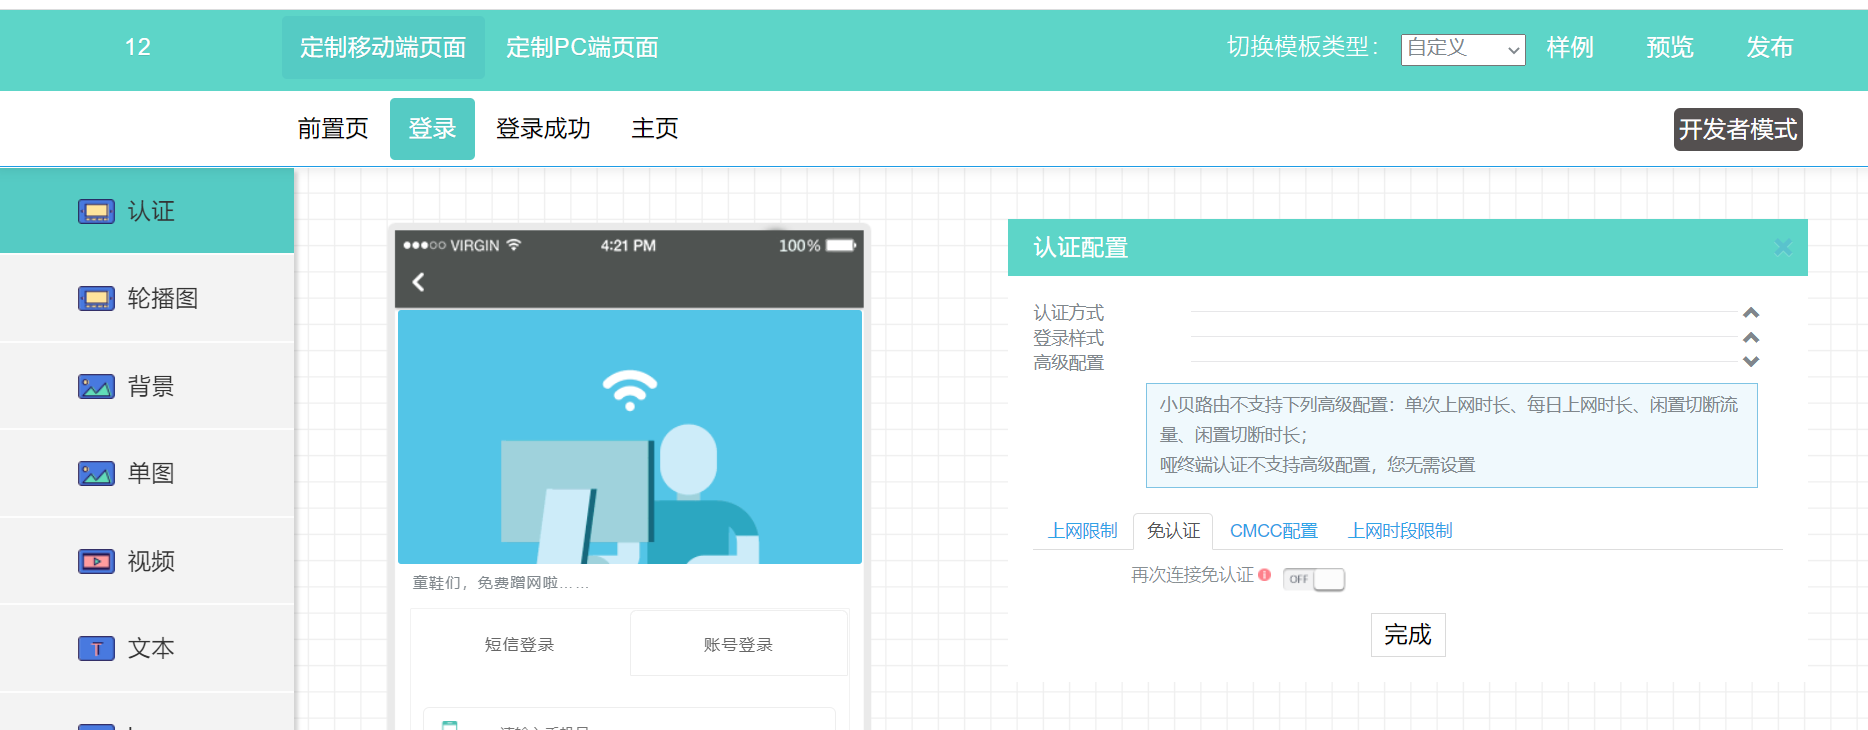Tap the back arrow in phone preview

coord(419,282)
